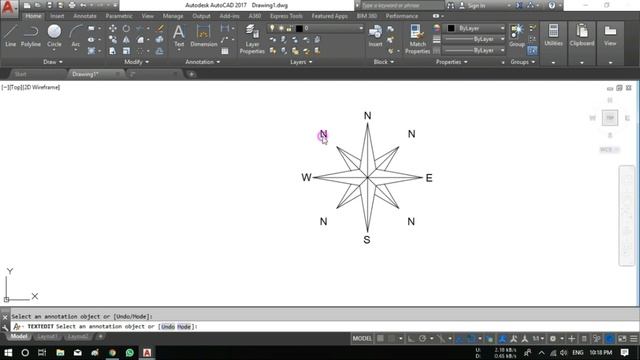Click the black layer color swatch in Layers panel
Screen dimensions: 640x360
299,28
